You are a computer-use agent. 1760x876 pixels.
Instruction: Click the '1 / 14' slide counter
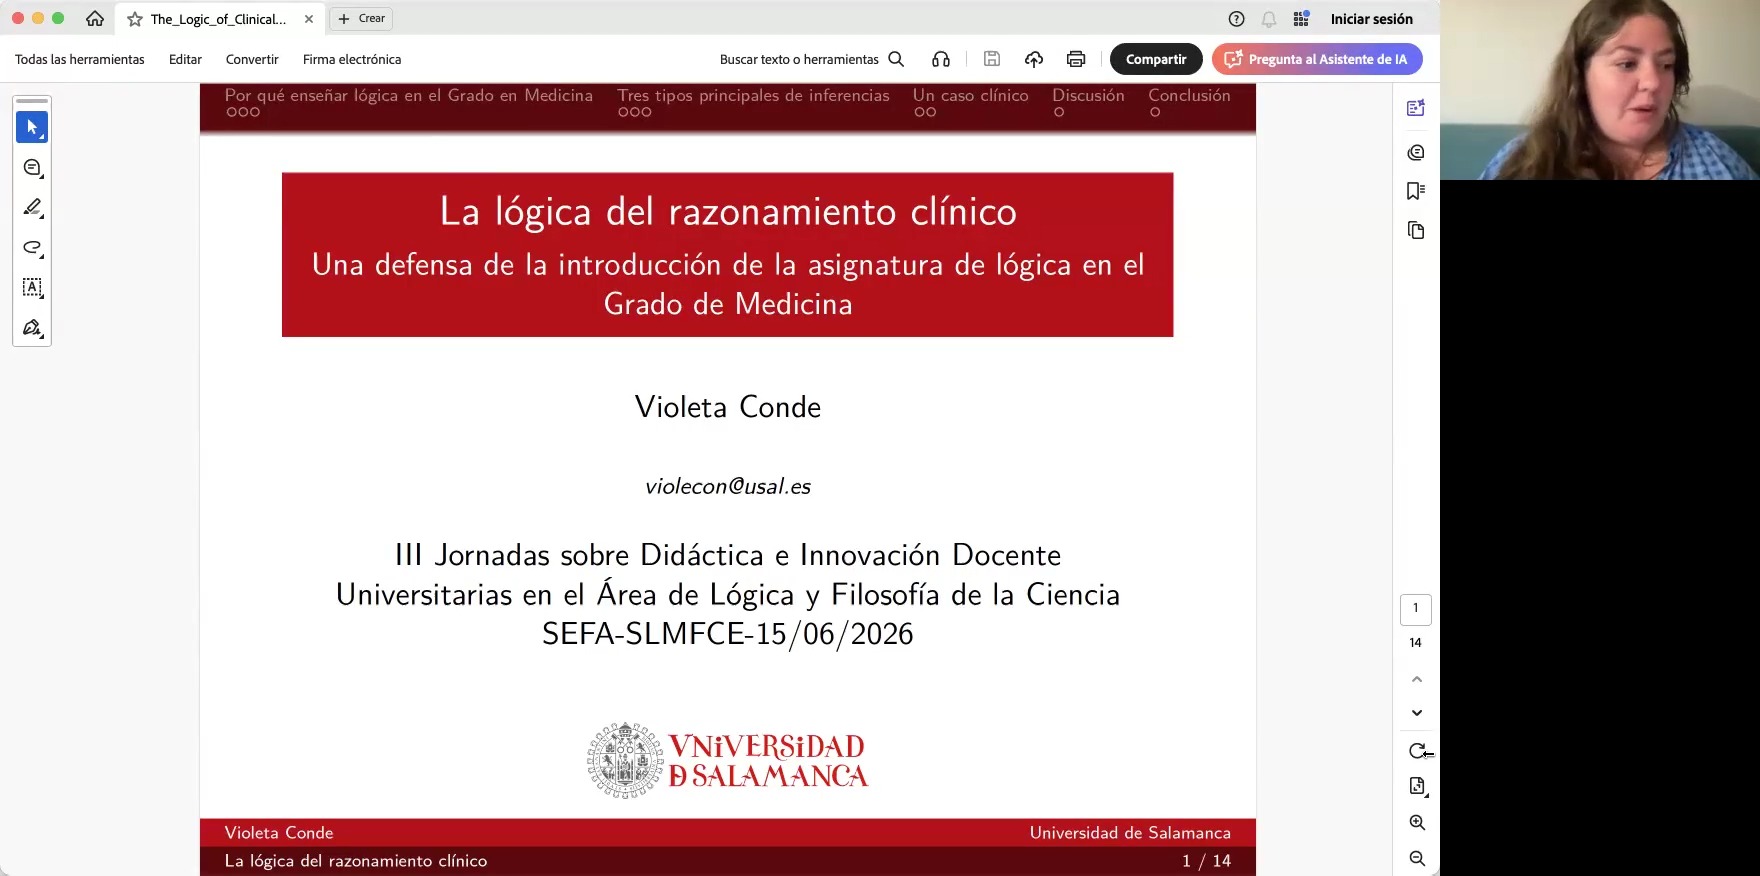1206,861
